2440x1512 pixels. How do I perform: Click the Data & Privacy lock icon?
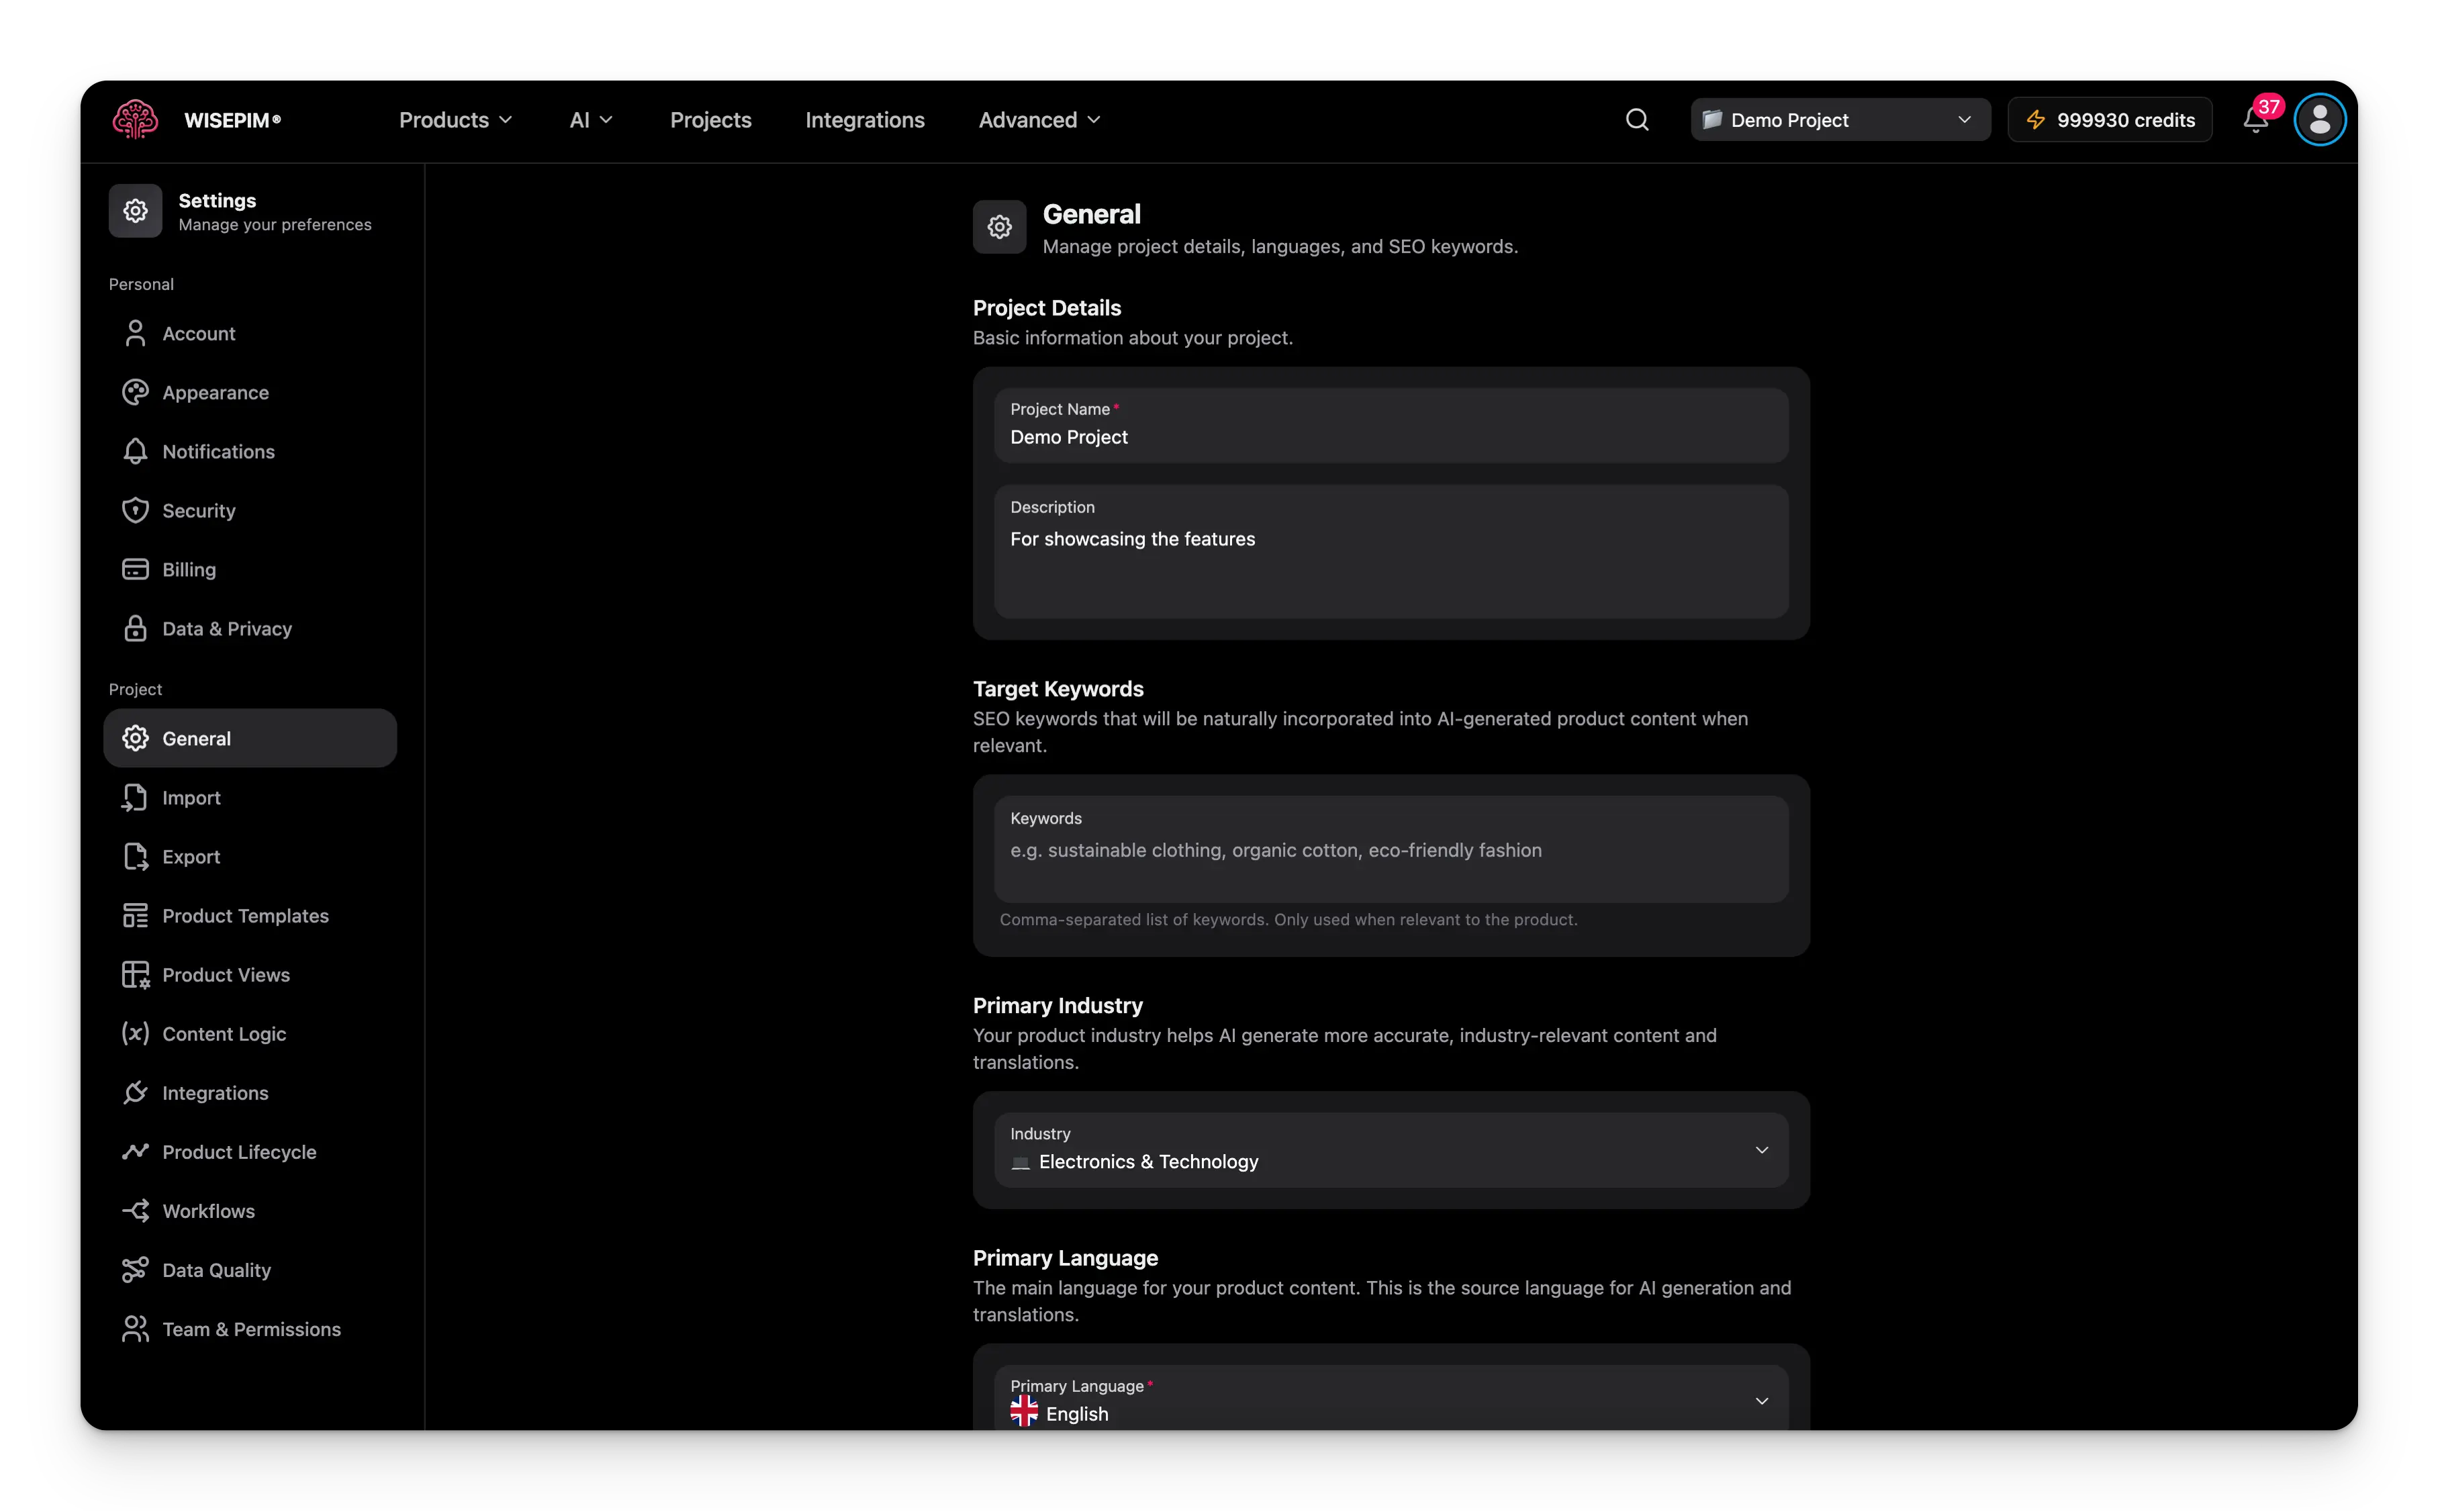(x=136, y=628)
